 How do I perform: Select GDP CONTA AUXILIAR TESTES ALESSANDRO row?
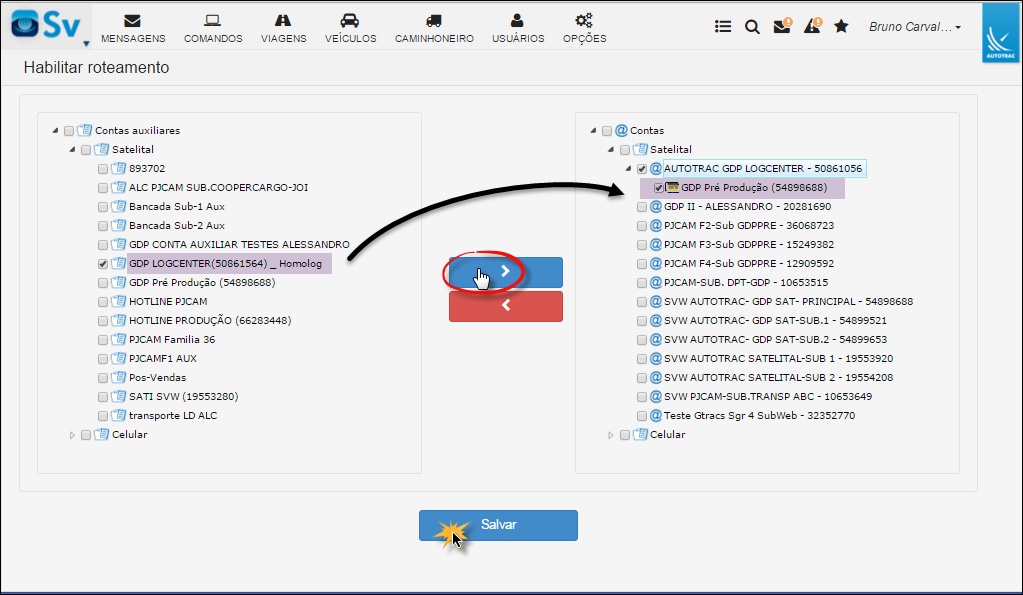click(239, 245)
